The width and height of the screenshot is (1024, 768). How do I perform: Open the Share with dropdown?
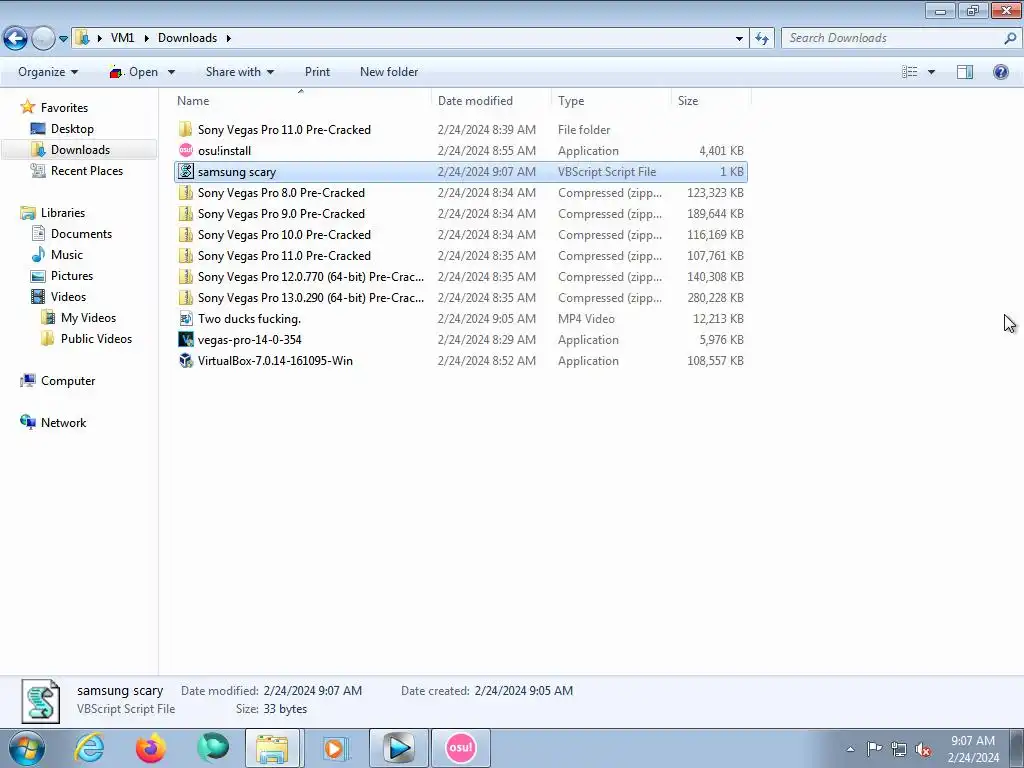[240, 72]
